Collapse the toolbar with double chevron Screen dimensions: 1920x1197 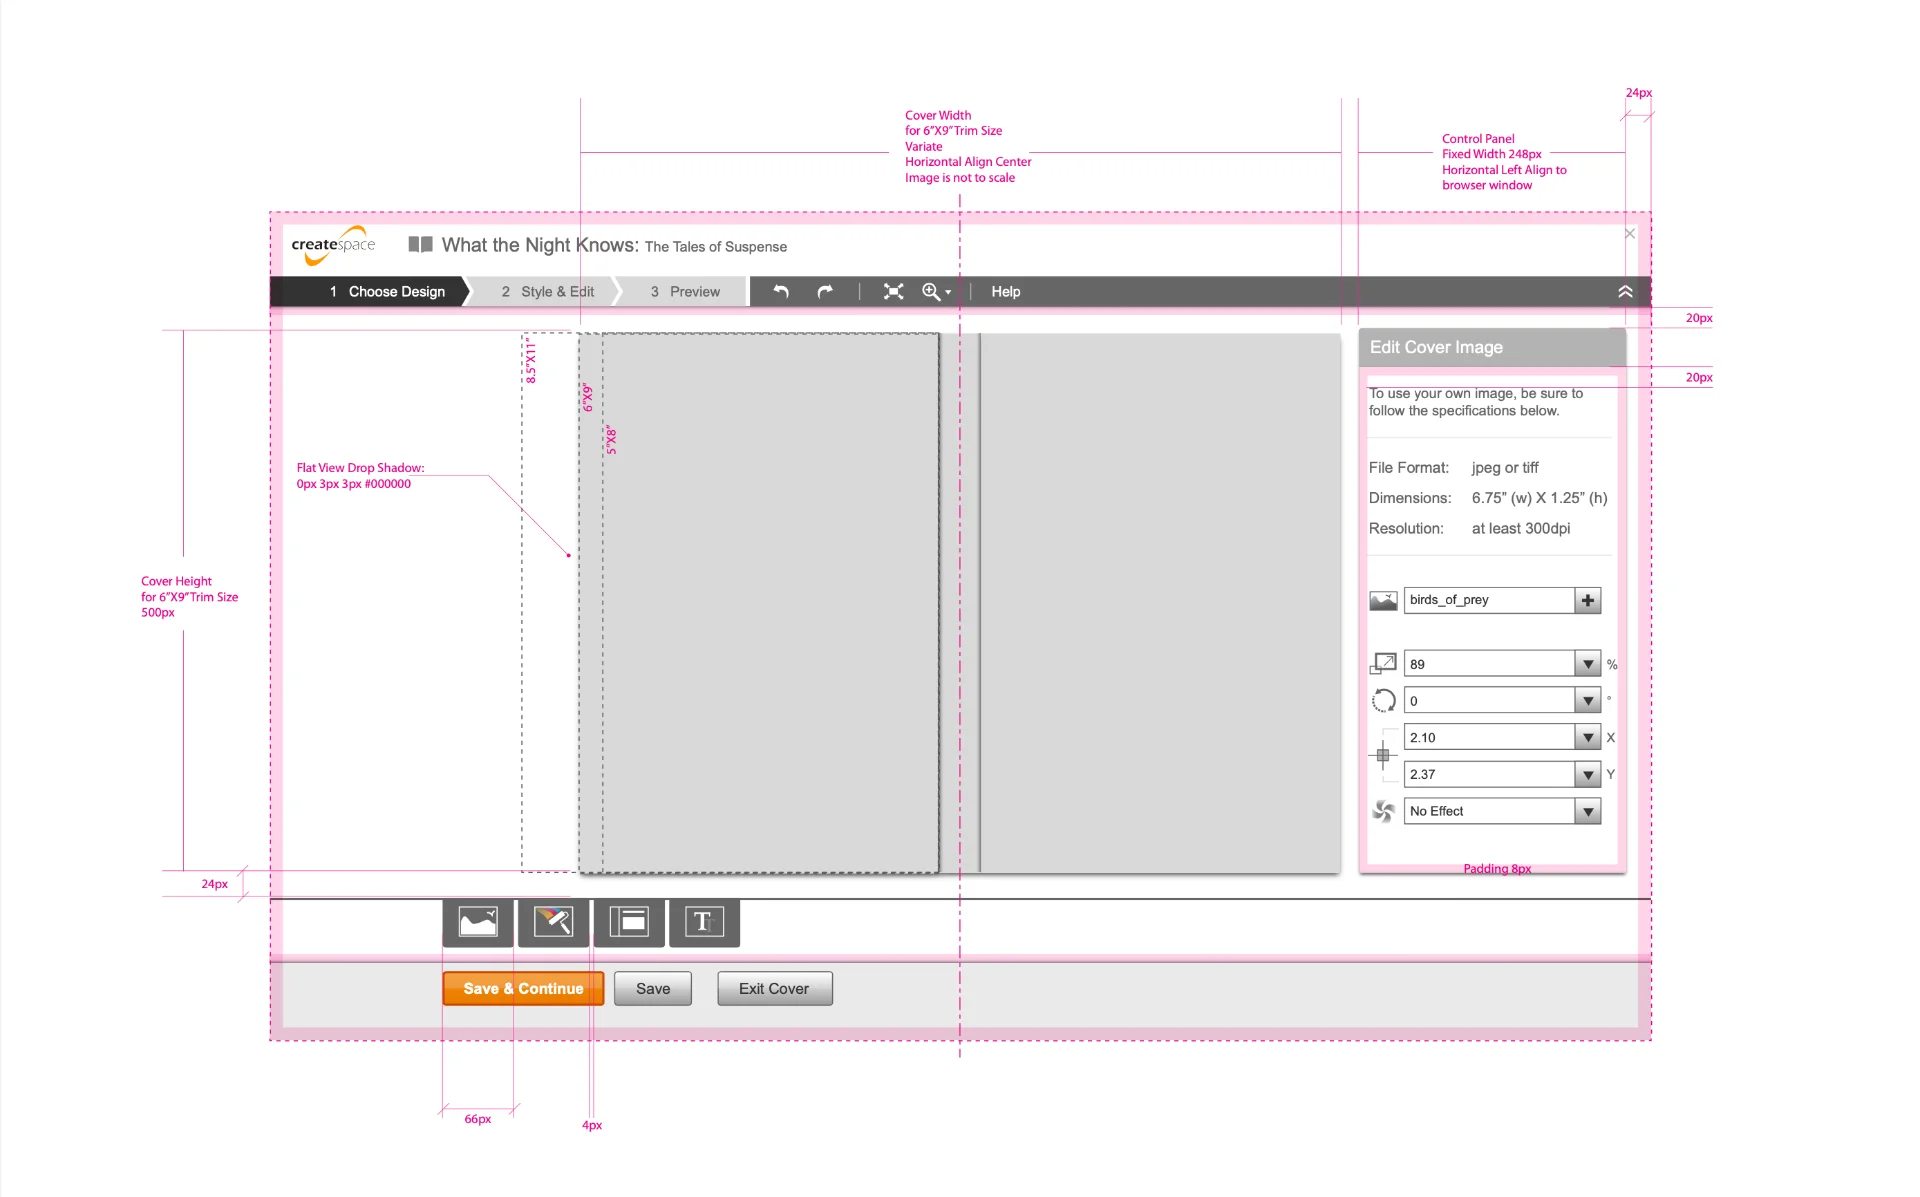click(1625, 292)
